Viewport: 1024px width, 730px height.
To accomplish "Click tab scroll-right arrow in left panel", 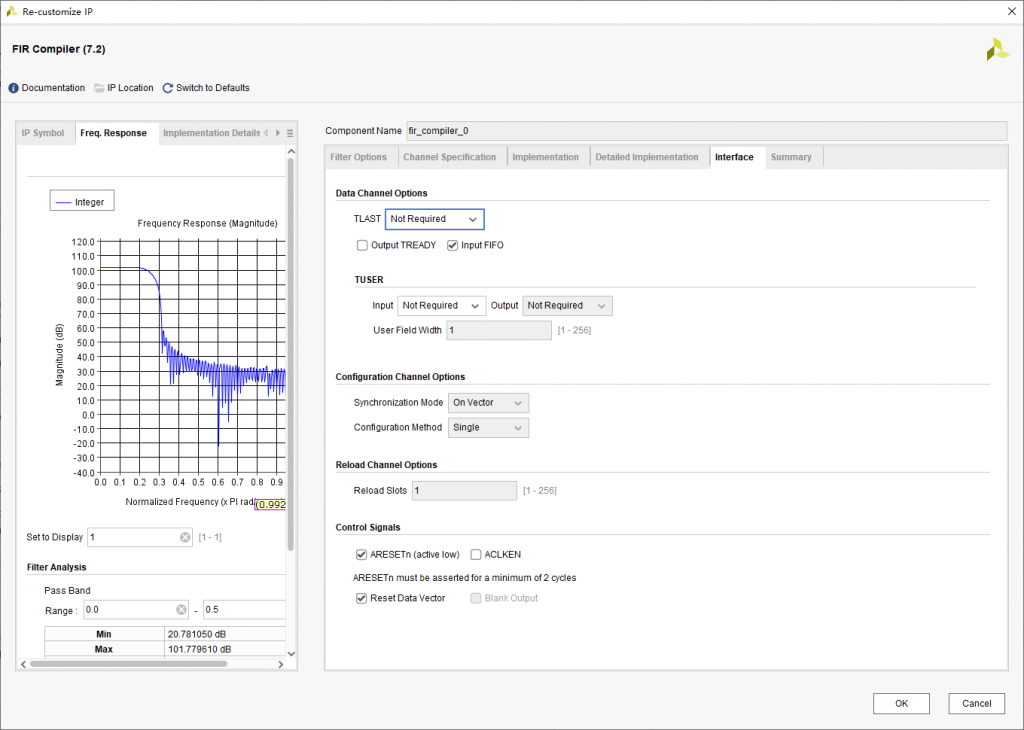I will 278,133.
